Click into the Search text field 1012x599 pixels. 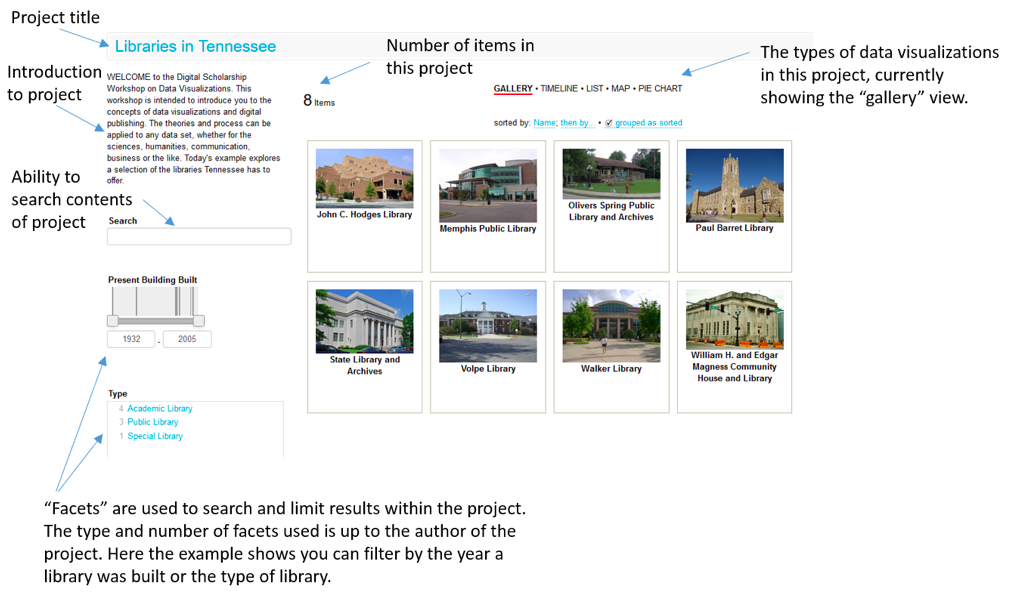[199, 237]
